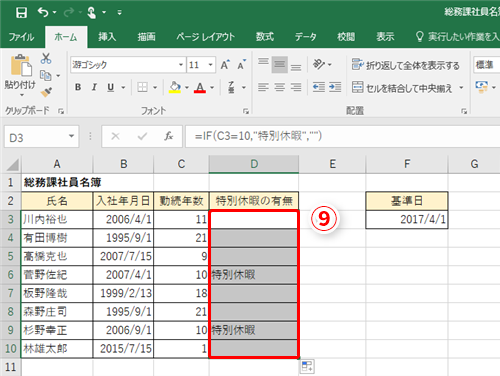Open the fill color dropdown arrow
Image resolution: width=500 pixels, height=376 pixels.
[187, 88]
